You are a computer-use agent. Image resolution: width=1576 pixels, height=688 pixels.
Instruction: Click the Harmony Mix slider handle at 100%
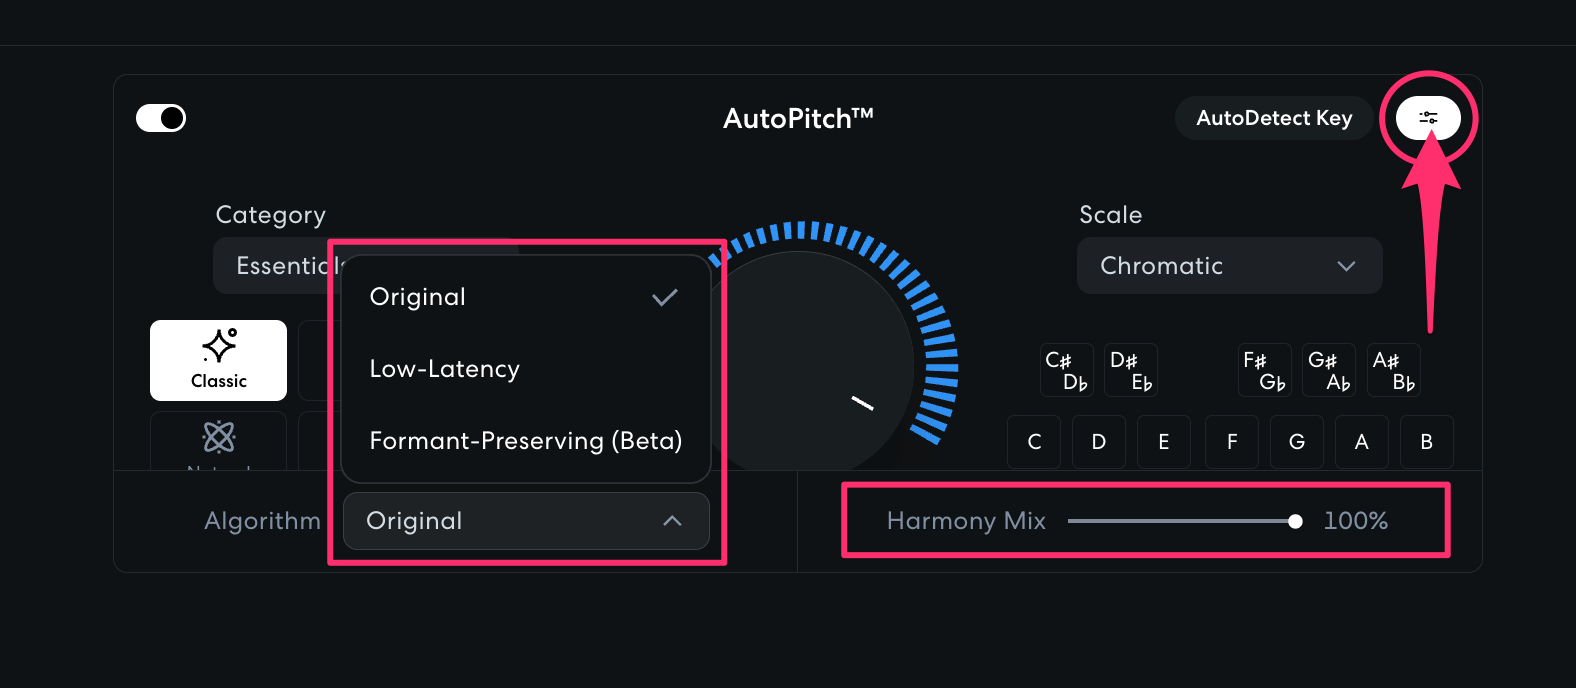tap(1296, 521)
